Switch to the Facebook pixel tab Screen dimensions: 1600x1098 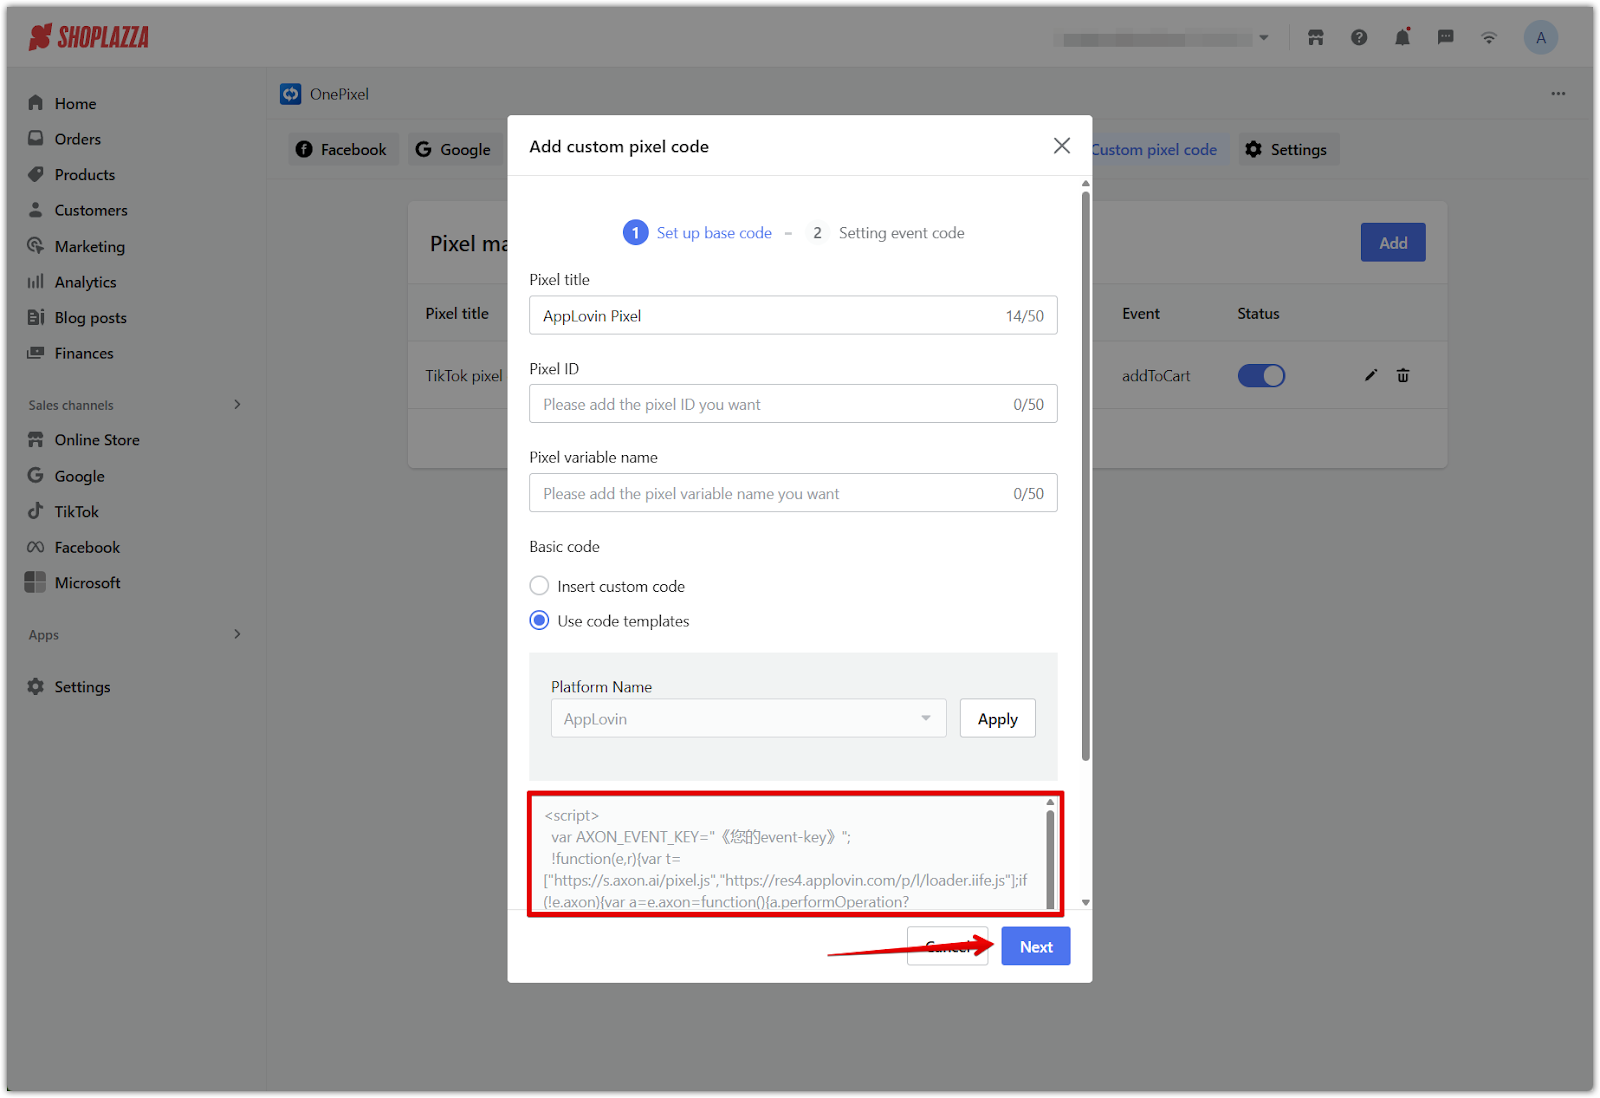[343, 149]
